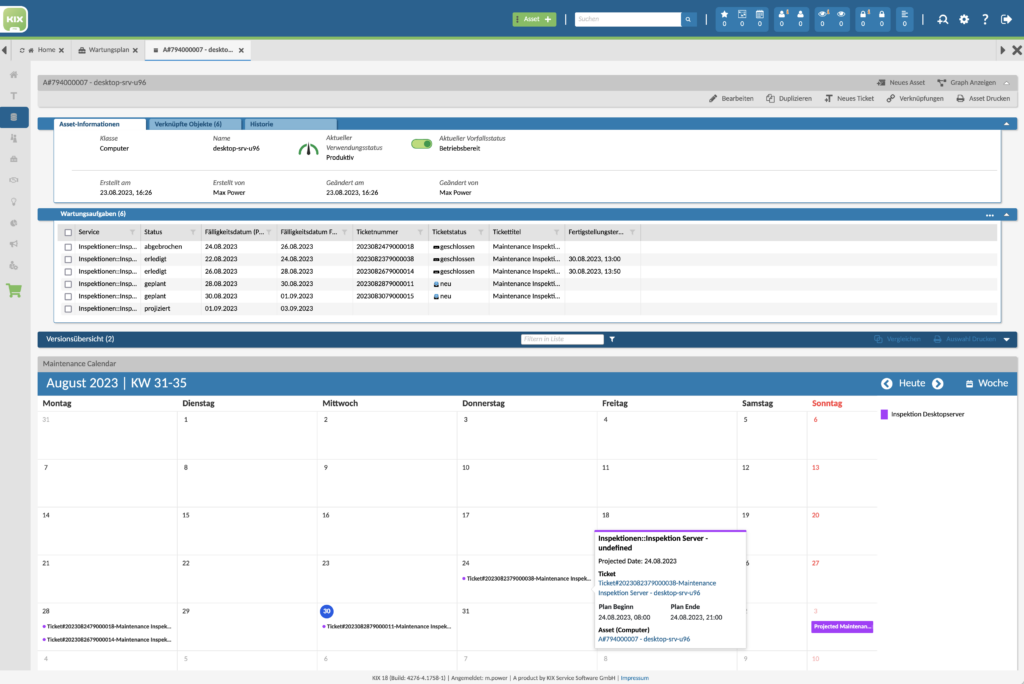Click the Heute button in calendar
The height and width of the screenshot is (684, 1024).
click(x=911, y=383)
